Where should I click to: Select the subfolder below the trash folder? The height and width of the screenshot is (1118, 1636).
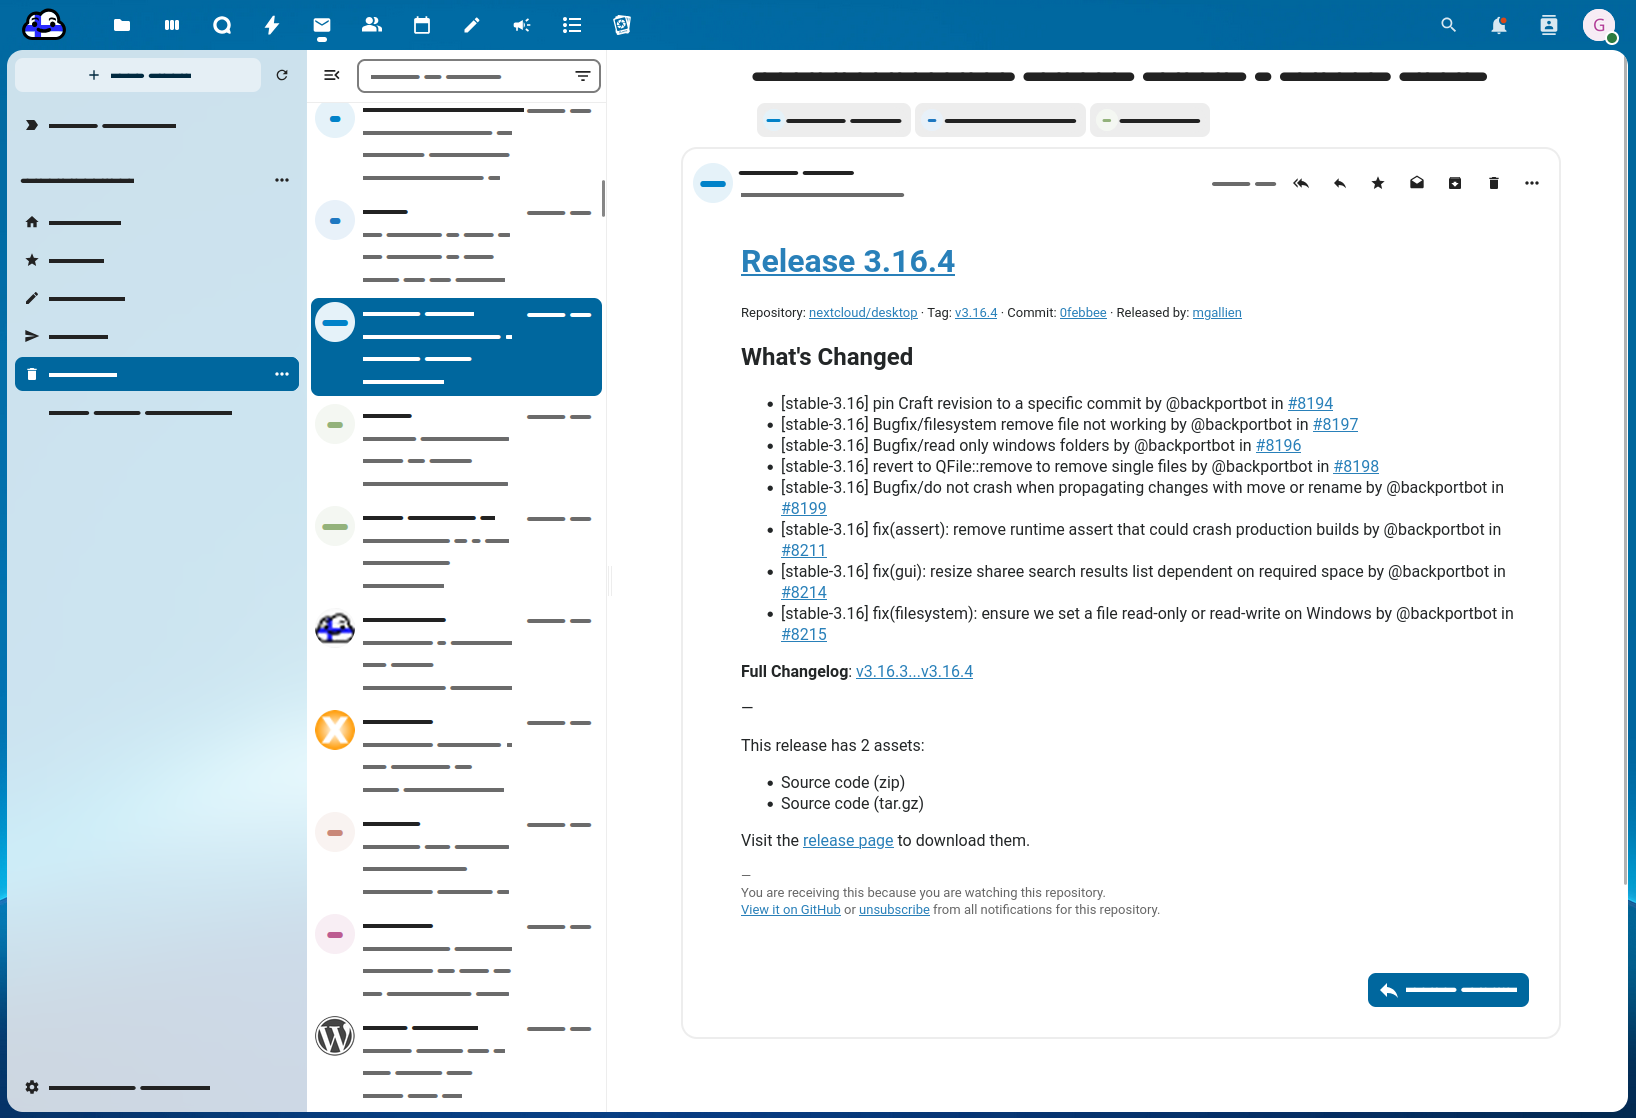157,412
